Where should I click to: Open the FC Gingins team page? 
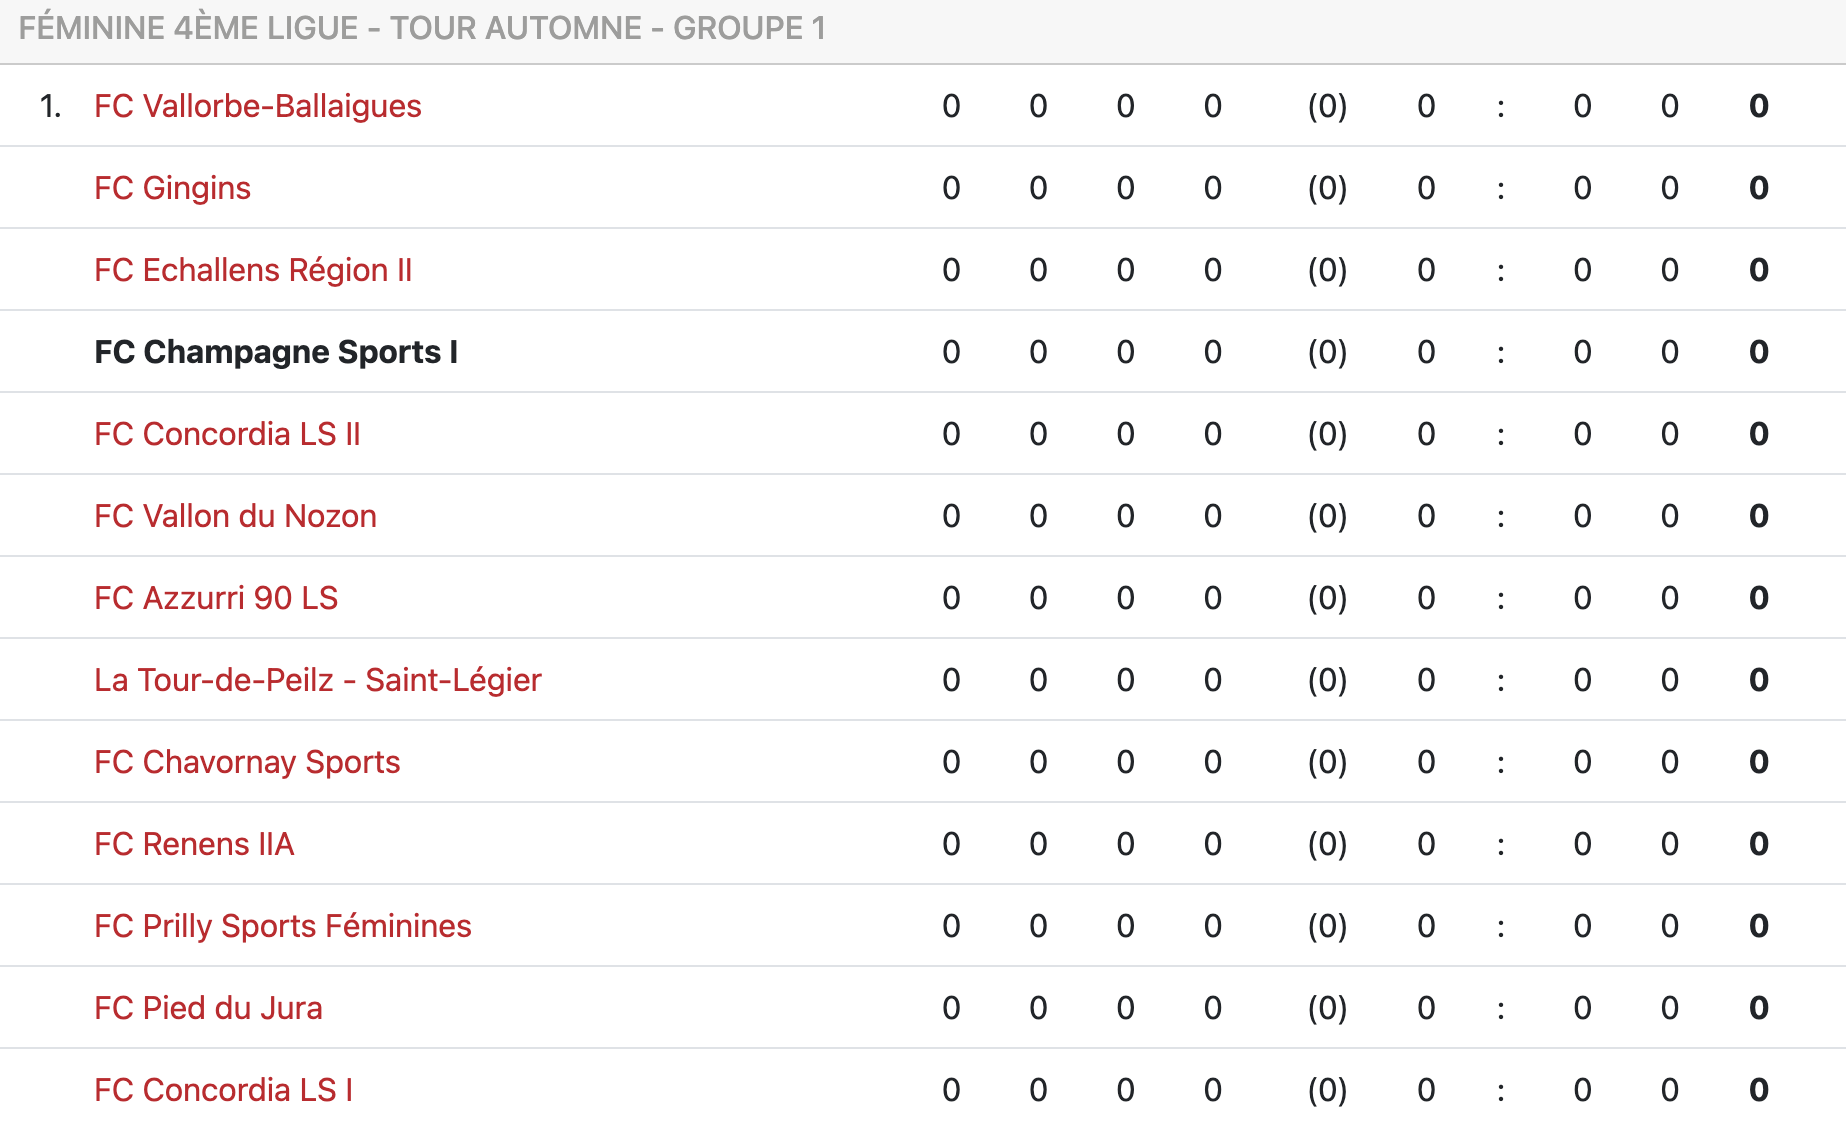coord(172,188)
